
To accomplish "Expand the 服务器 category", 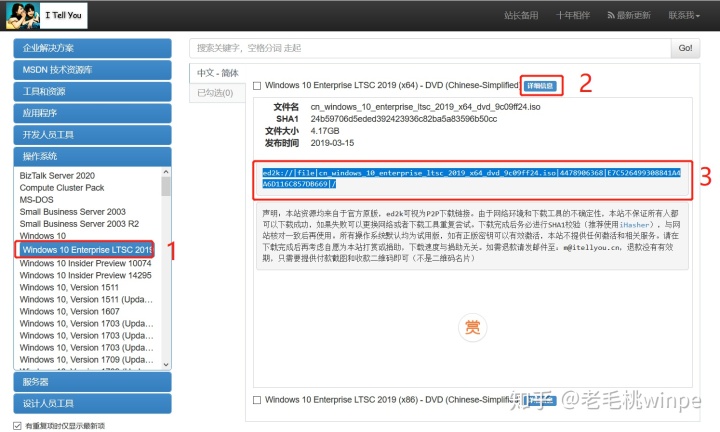I will [92, 382].
